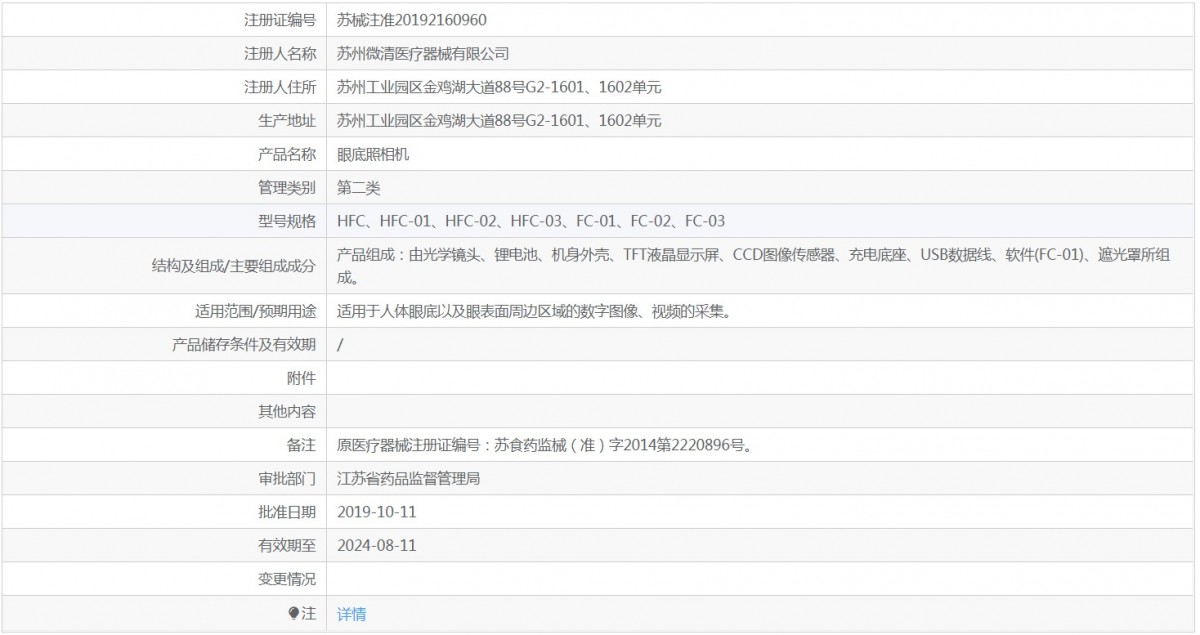The image size is (1200, 635).
Task: Click the 注册人住所 address value
Action: click(x=499, y=87)
